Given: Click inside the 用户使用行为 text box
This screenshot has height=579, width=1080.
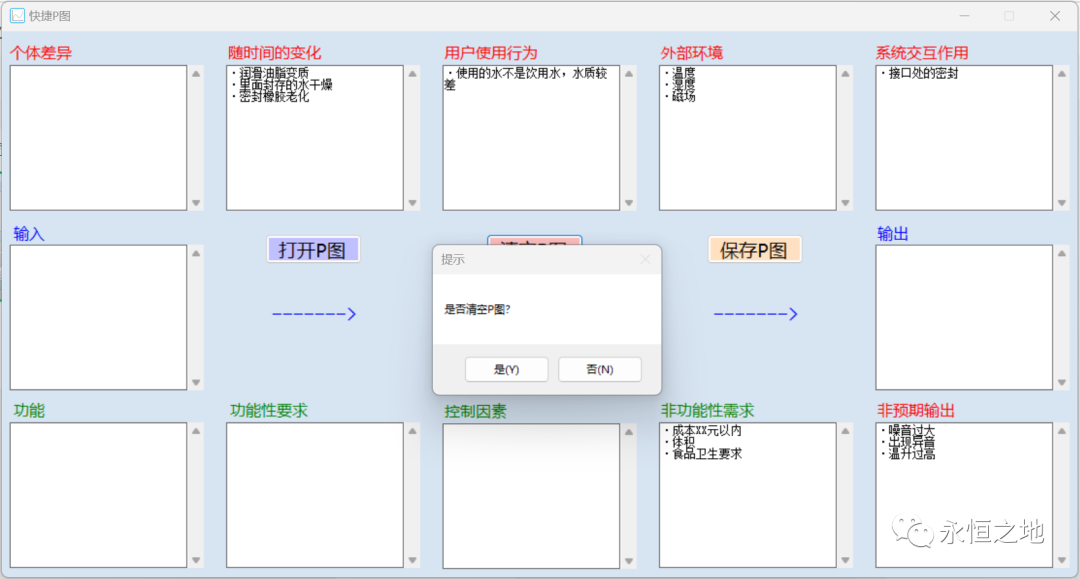Looking at the screenshot, I should [x=531, y=138].
